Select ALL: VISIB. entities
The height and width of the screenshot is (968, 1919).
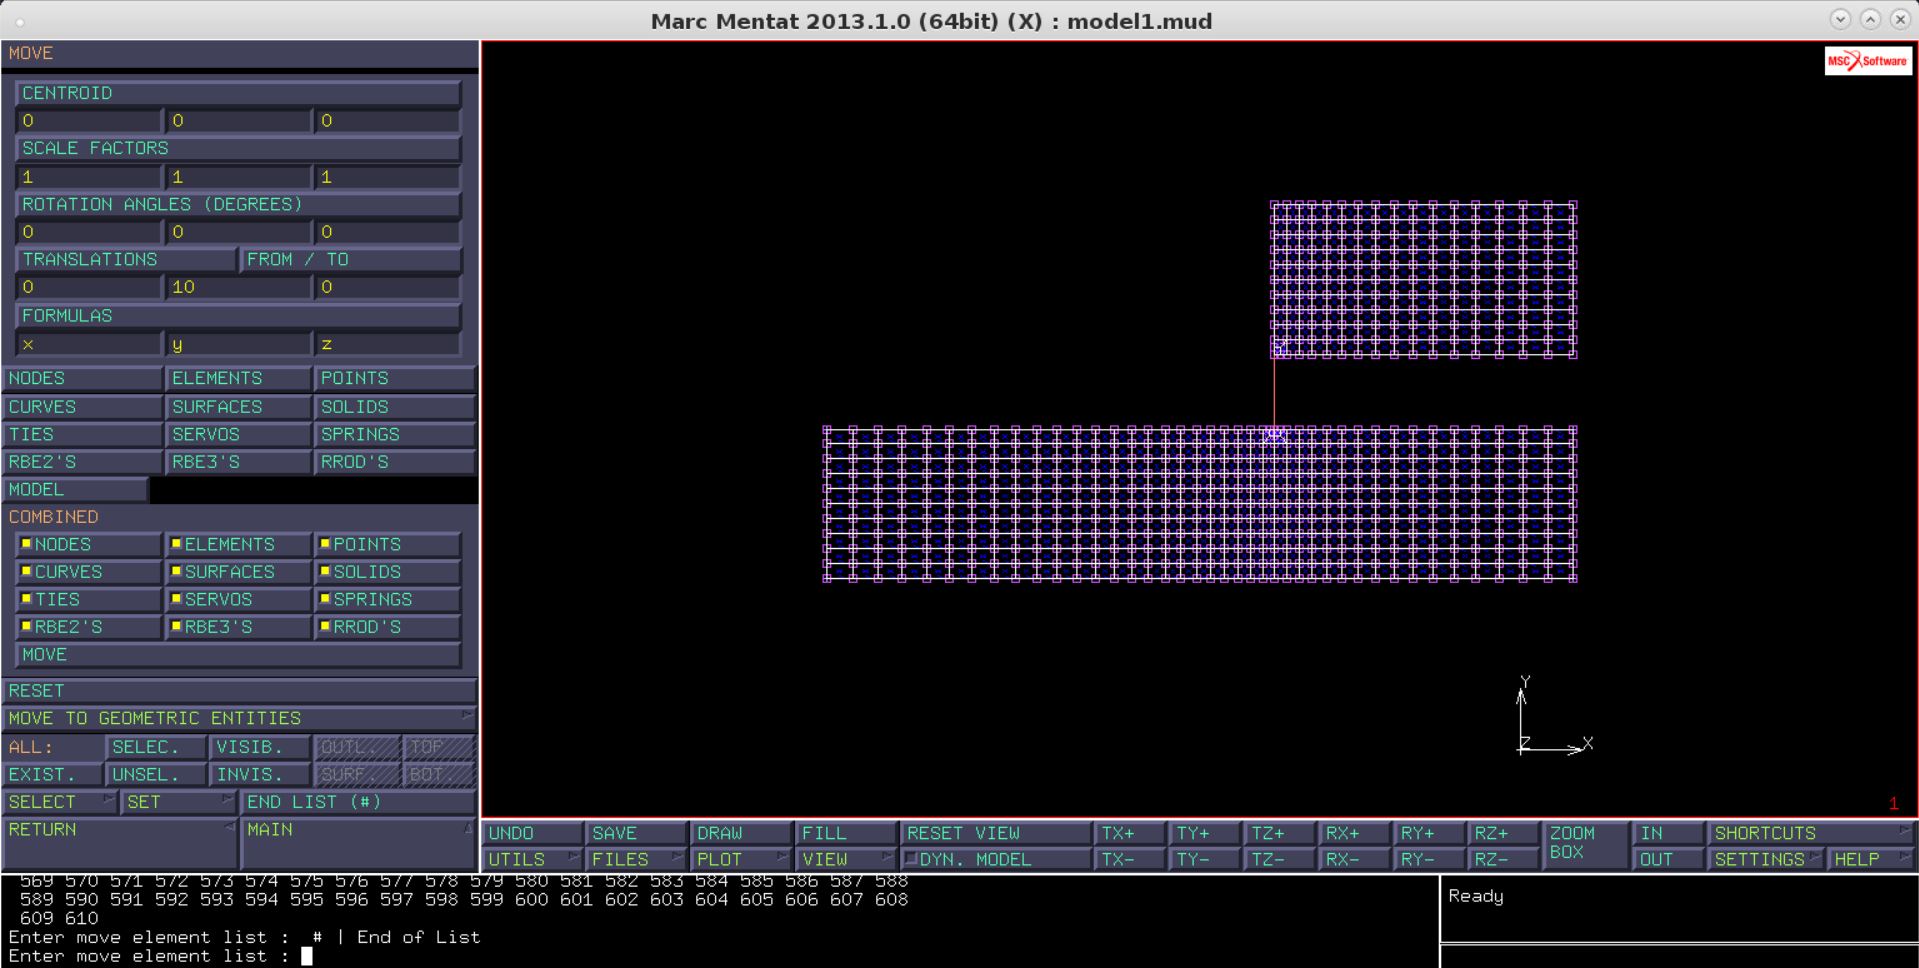click(260, 747)
